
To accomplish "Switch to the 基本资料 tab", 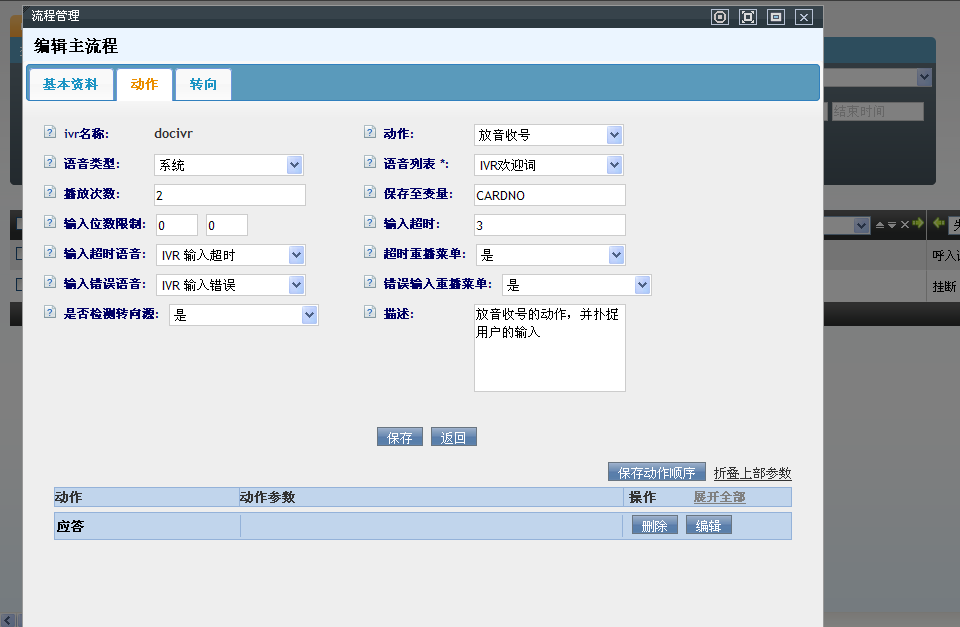I will [70, 85].
